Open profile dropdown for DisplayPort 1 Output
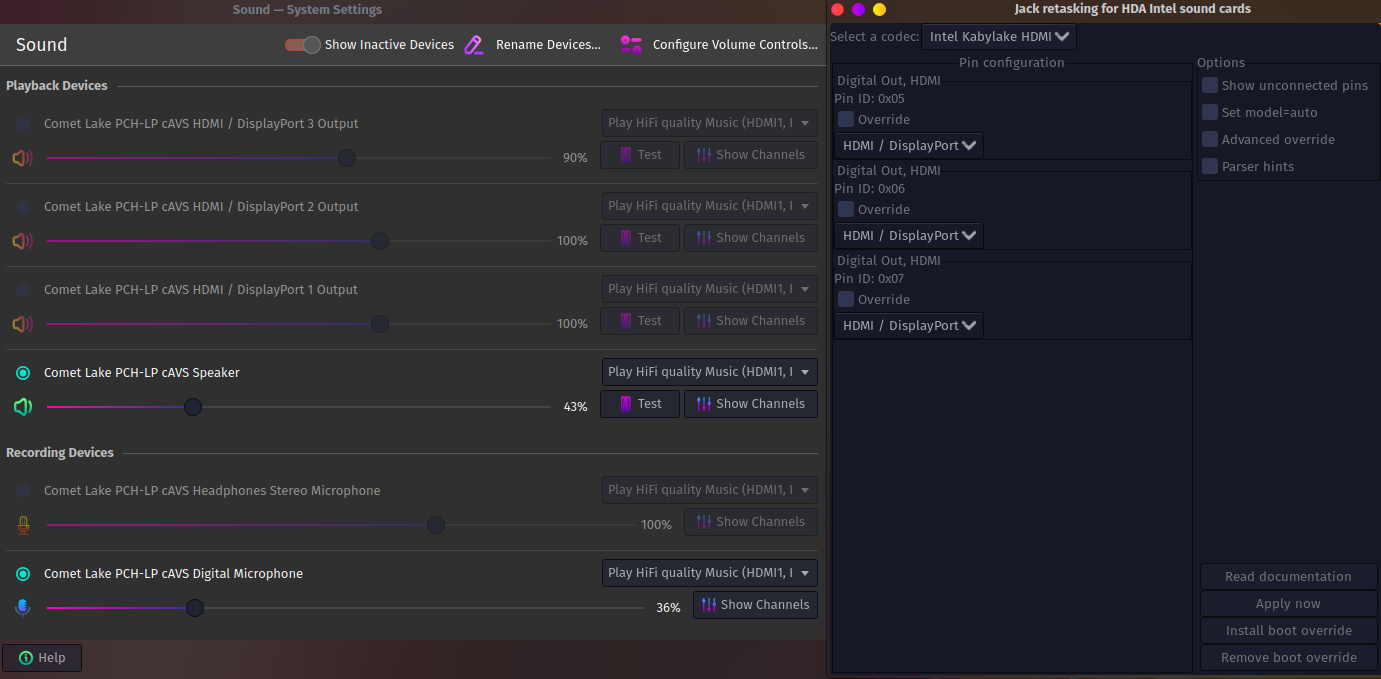Viewport: 1381px width, 679px height. pyautogui.click(x=710, y=289)
